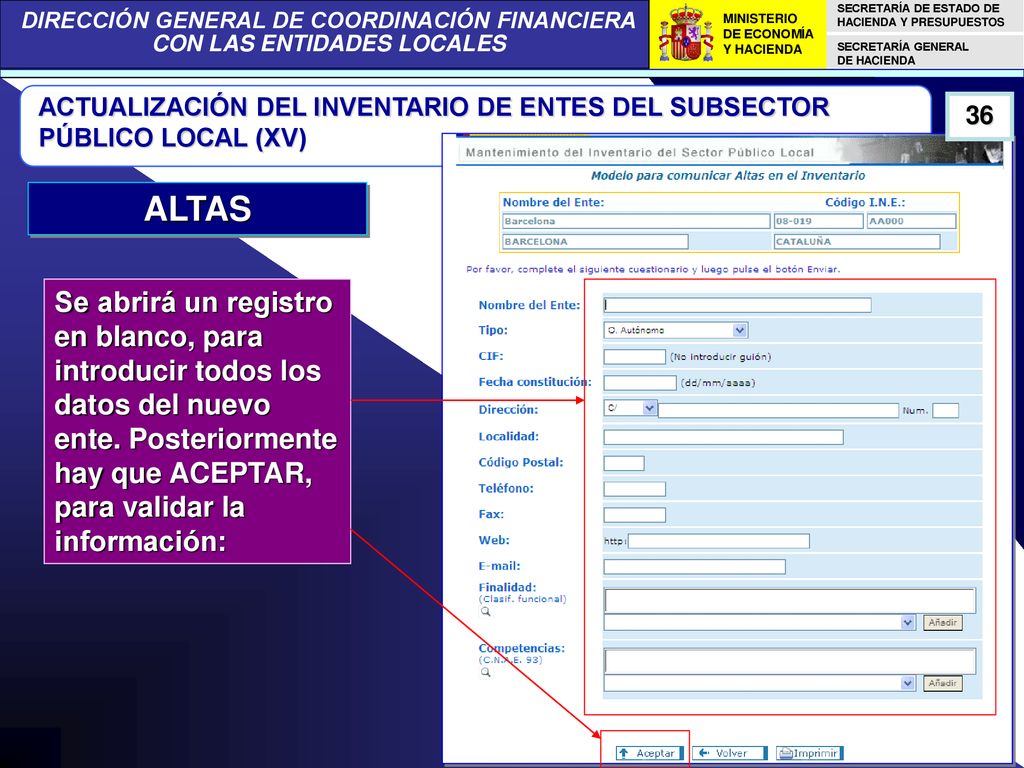
Task: Click the Competencias text area
Action: pyautogui.click(x=790, y=661)
